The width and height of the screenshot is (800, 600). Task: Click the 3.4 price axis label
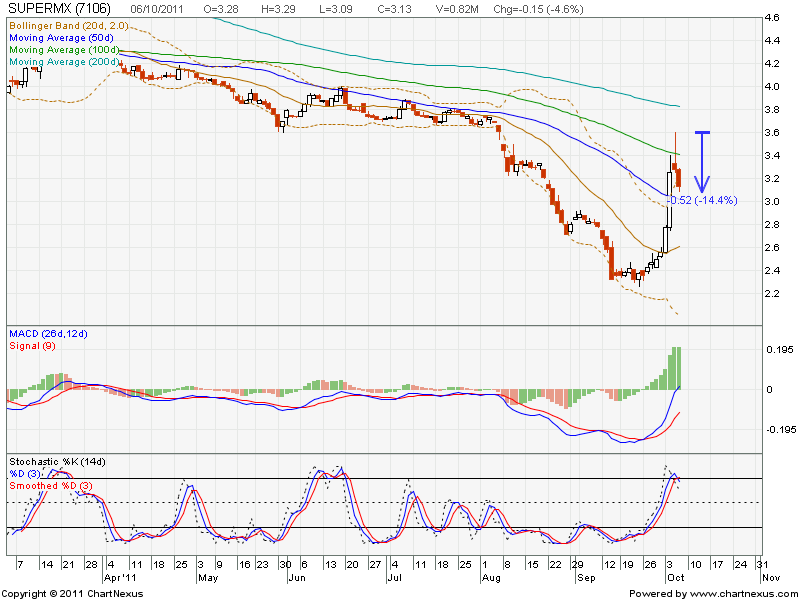point(772,156)
